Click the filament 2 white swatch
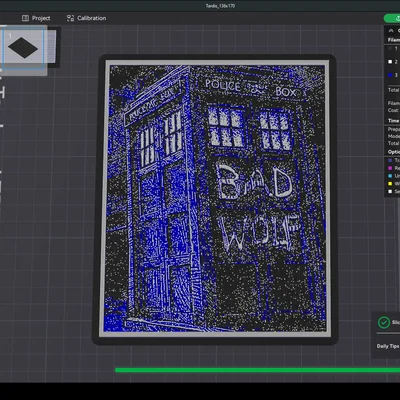Image resolution: width=400 pixels, height=400 pixels. click(x=390, y=62)
